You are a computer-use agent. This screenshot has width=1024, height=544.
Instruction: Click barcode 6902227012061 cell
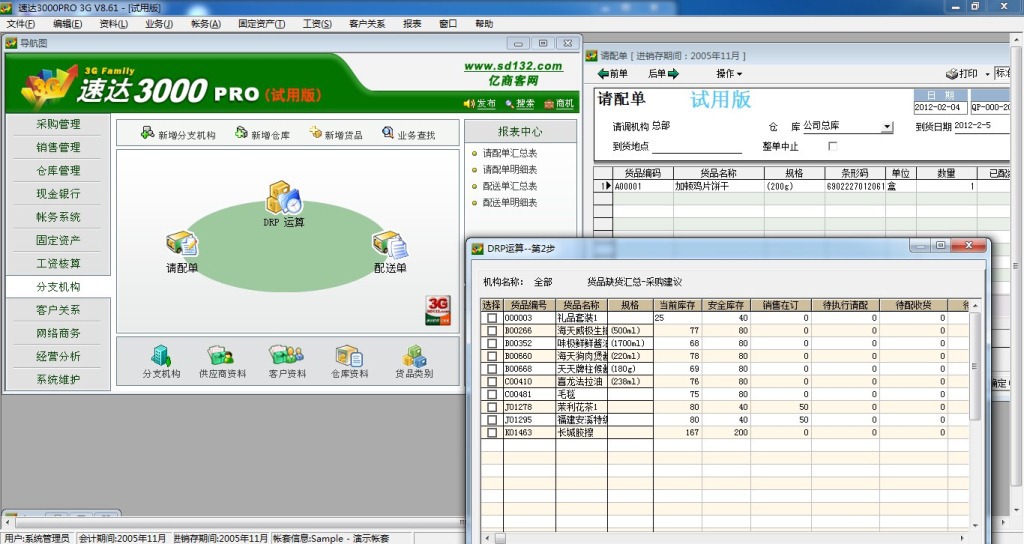[x=855, y=186]
